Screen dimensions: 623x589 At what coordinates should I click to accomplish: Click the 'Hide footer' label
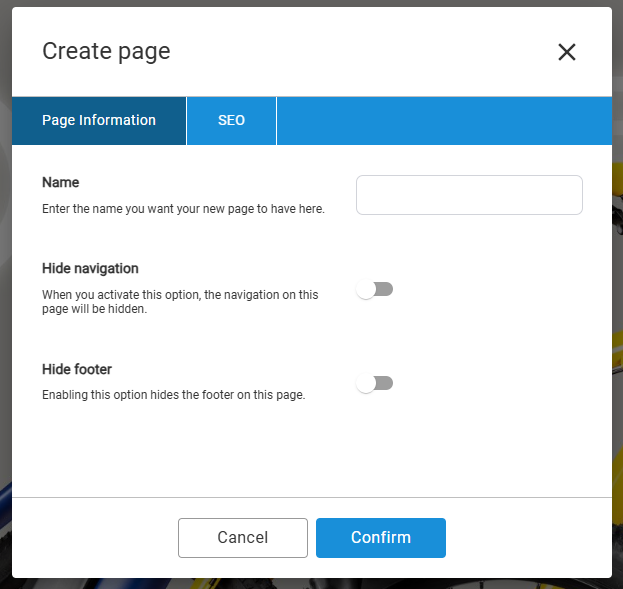77,369
